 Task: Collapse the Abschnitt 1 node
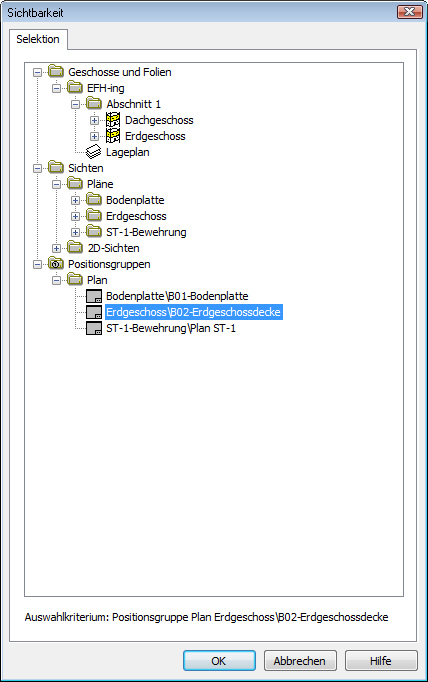click(75, 104)
